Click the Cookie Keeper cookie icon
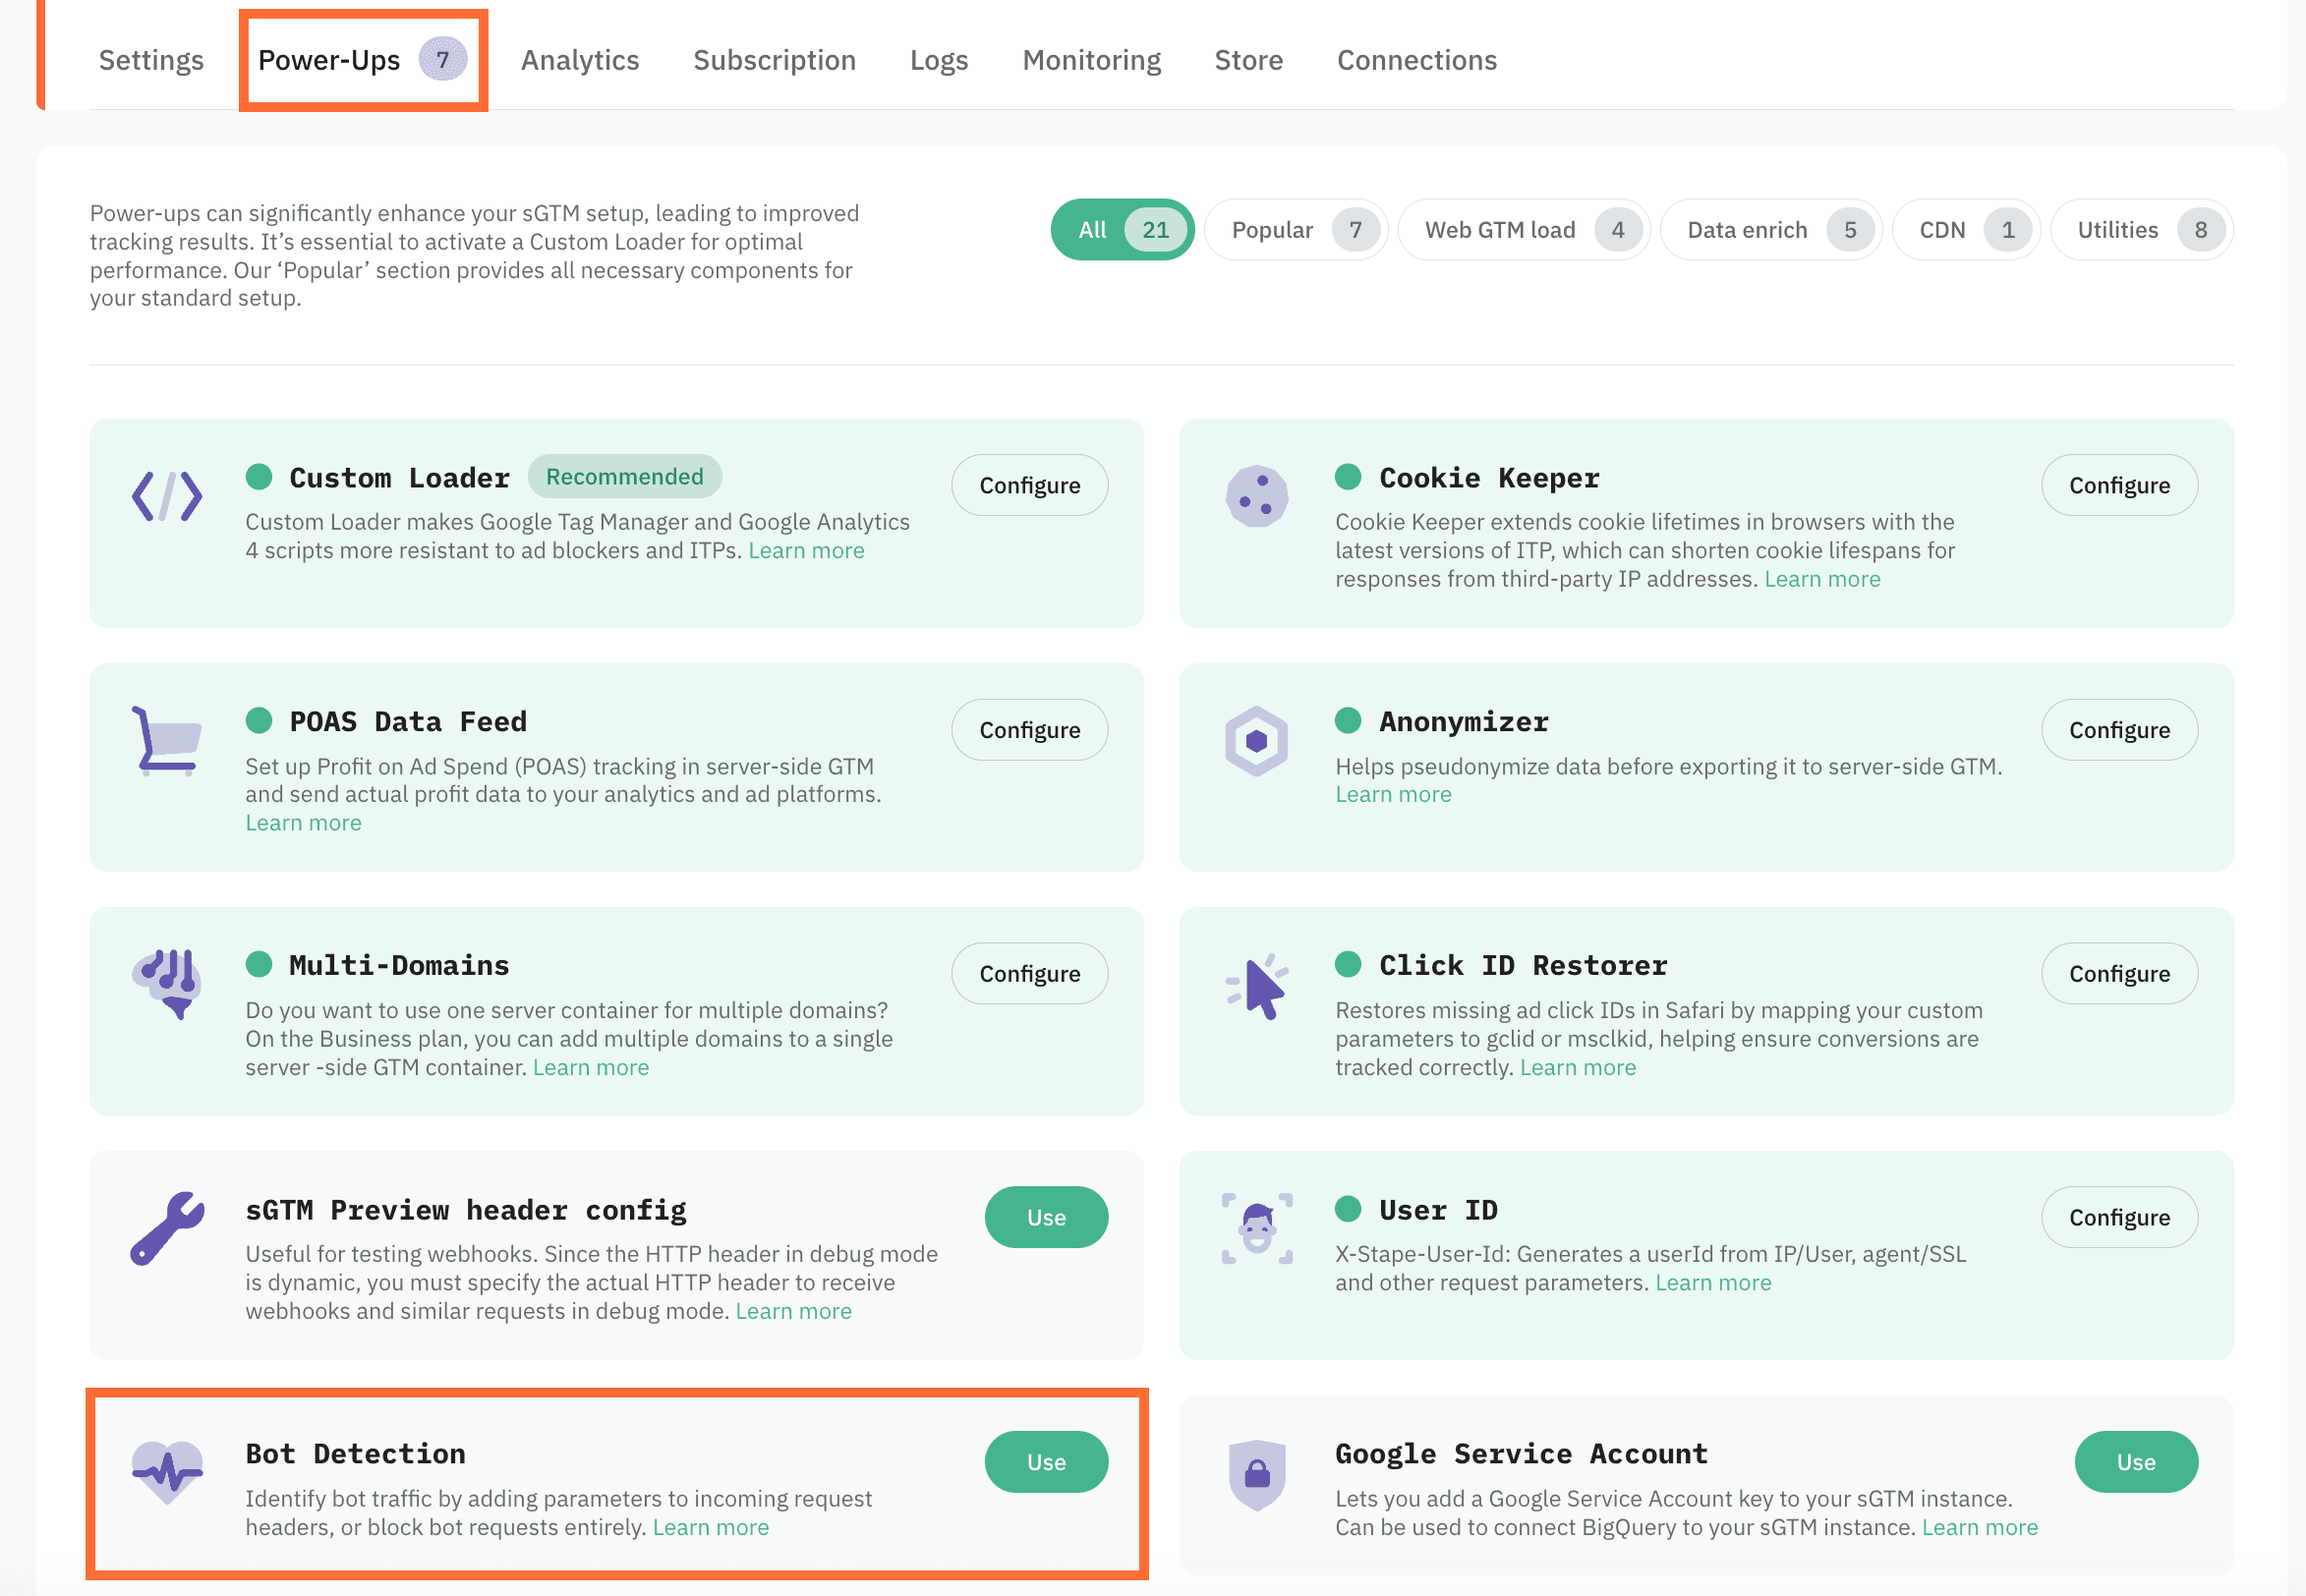Screen dimensions: 2306x1596 click(x=1257, y=495)
